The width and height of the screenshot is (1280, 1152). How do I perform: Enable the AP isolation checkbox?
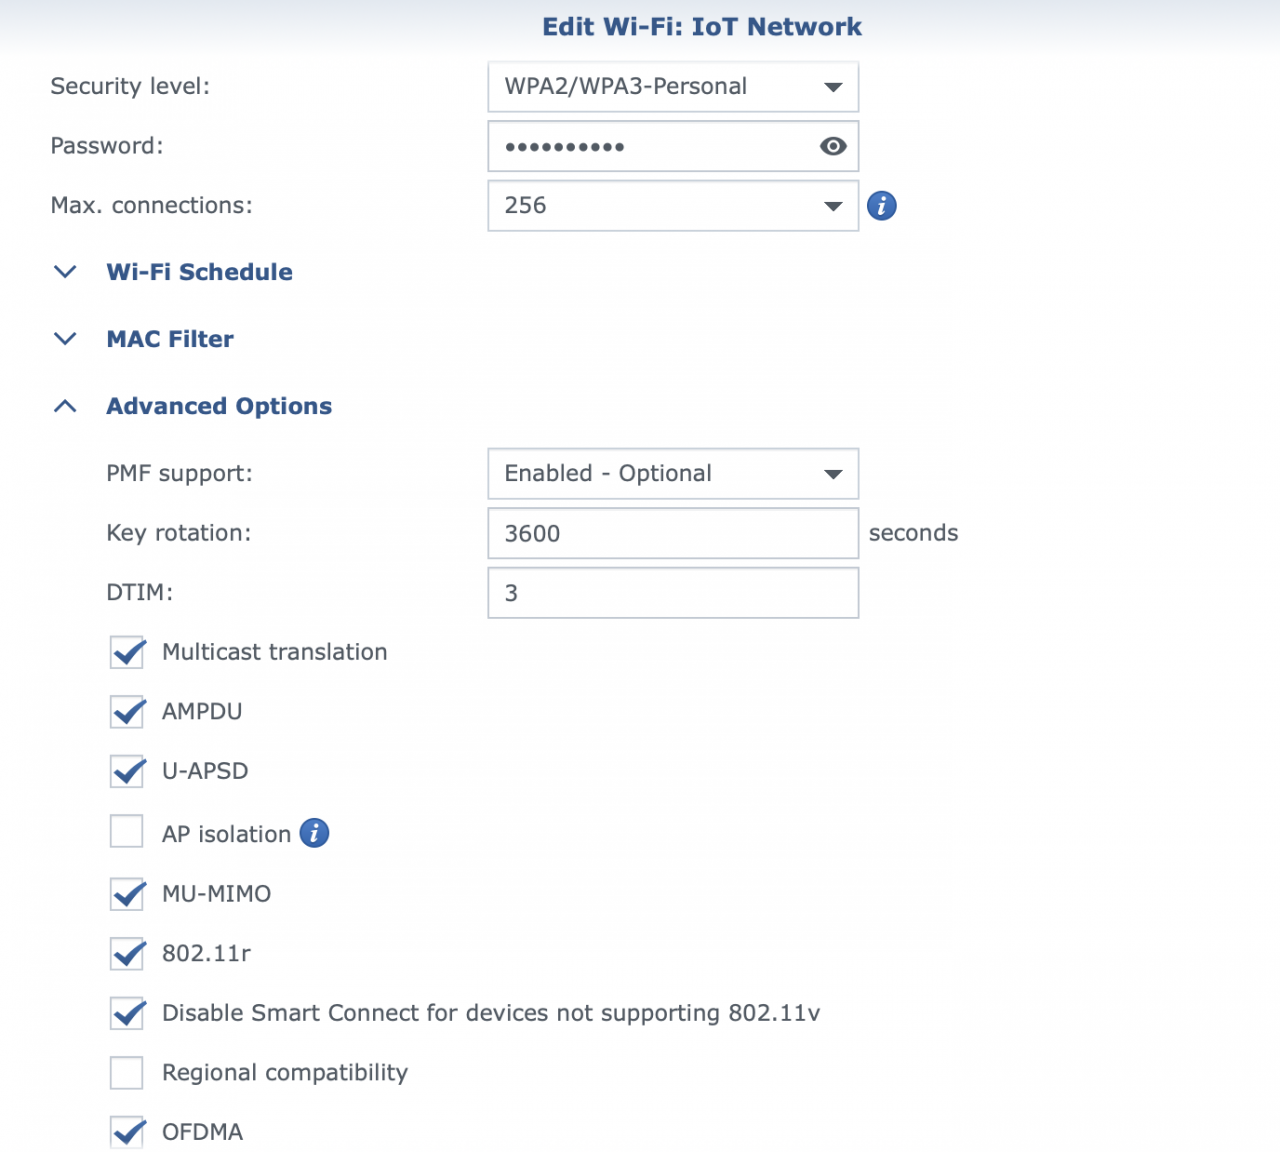coord(126,831)
